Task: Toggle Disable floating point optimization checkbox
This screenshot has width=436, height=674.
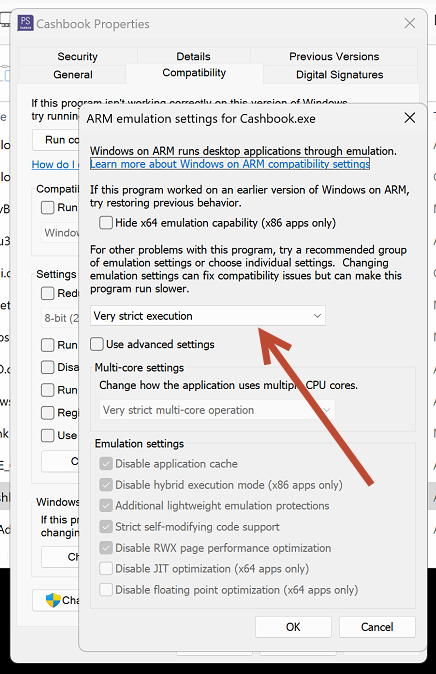Action: 106,590
